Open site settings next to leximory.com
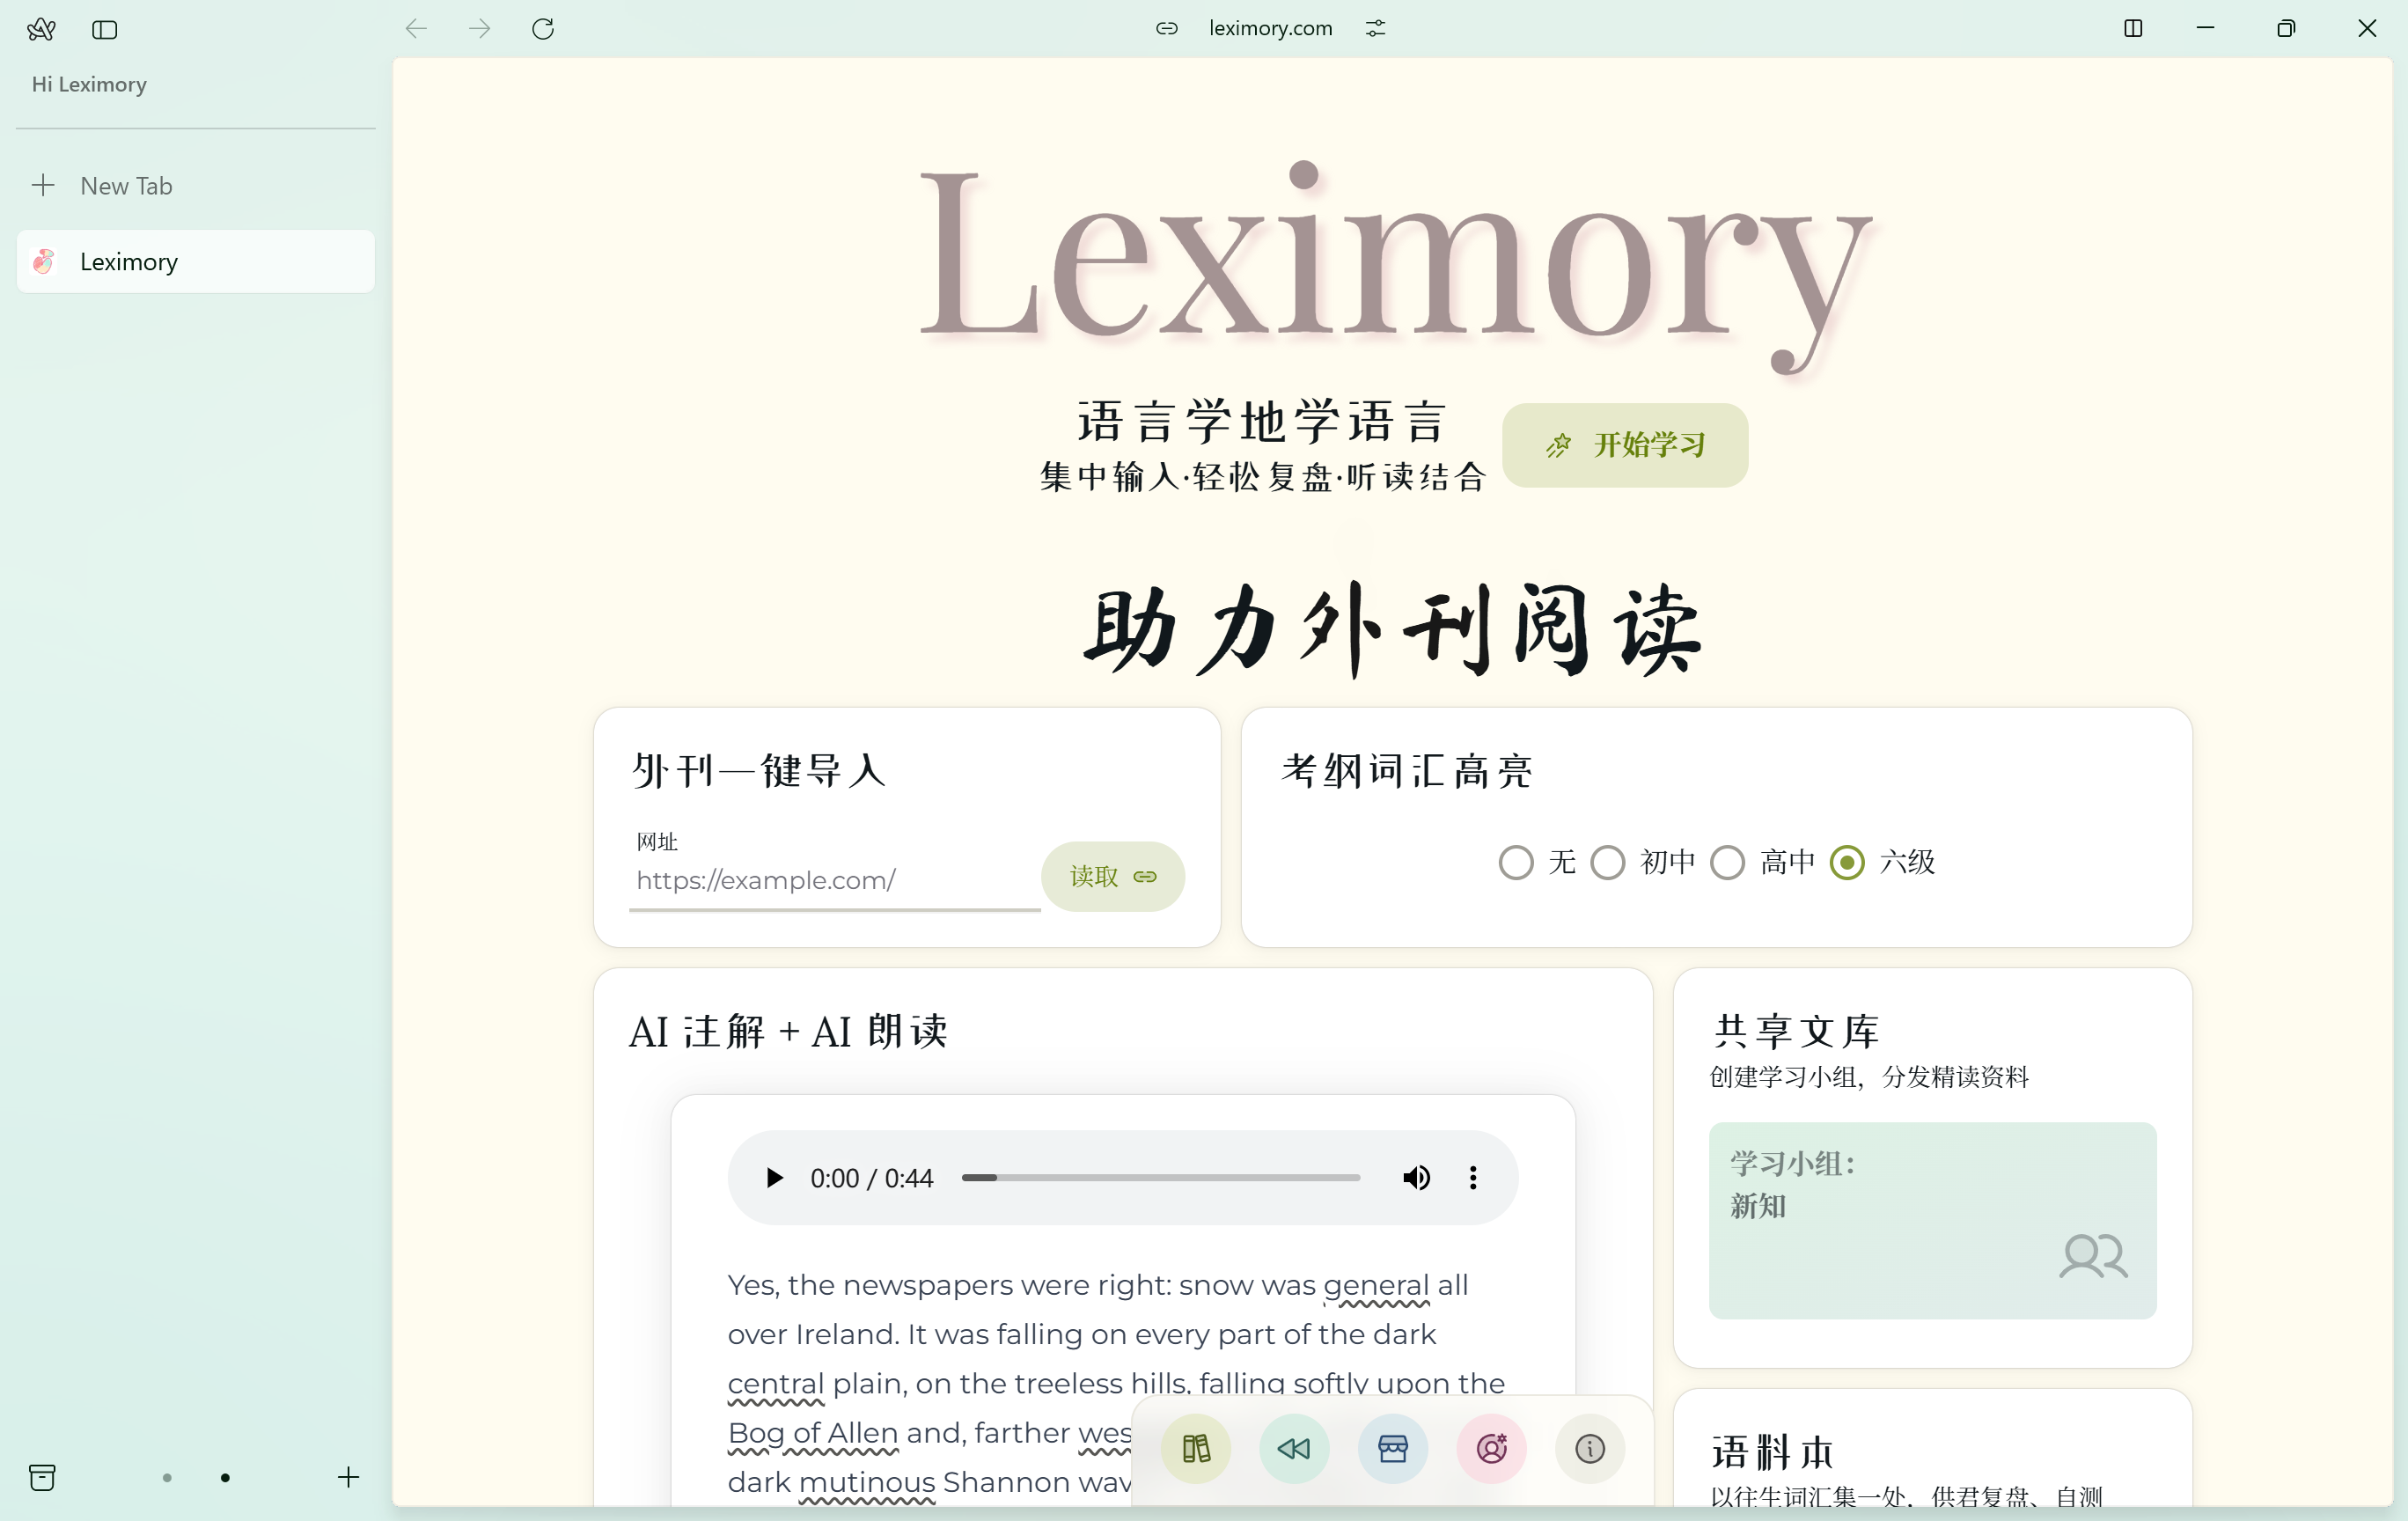The height and width of the screenshot is (1521, 2408). pos(1376,28)
